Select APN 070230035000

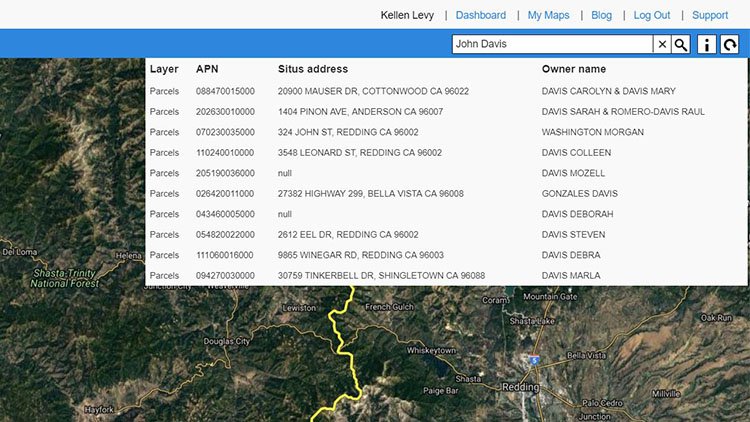pyautogui.click(x=225, y=132)
